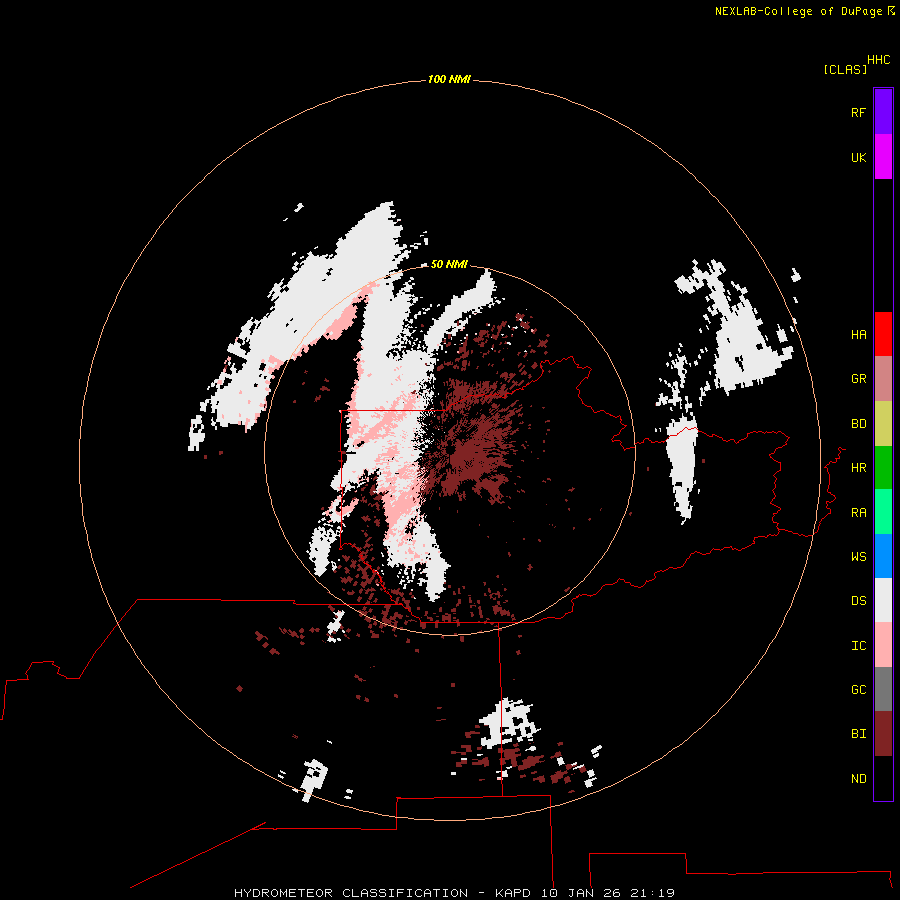The height and width of the screenshot is (900, 900).
Task: Click the UK legend label
Action: point(858,157)
